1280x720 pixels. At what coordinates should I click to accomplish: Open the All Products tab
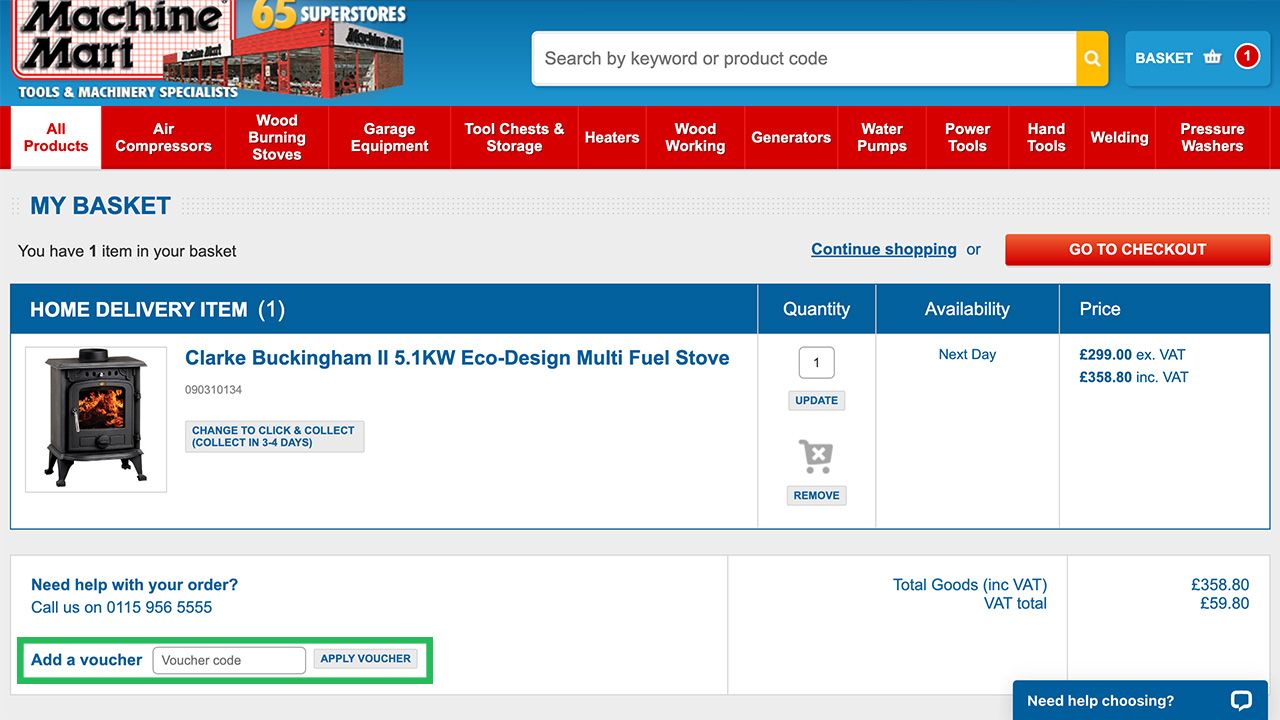(56, 137)
